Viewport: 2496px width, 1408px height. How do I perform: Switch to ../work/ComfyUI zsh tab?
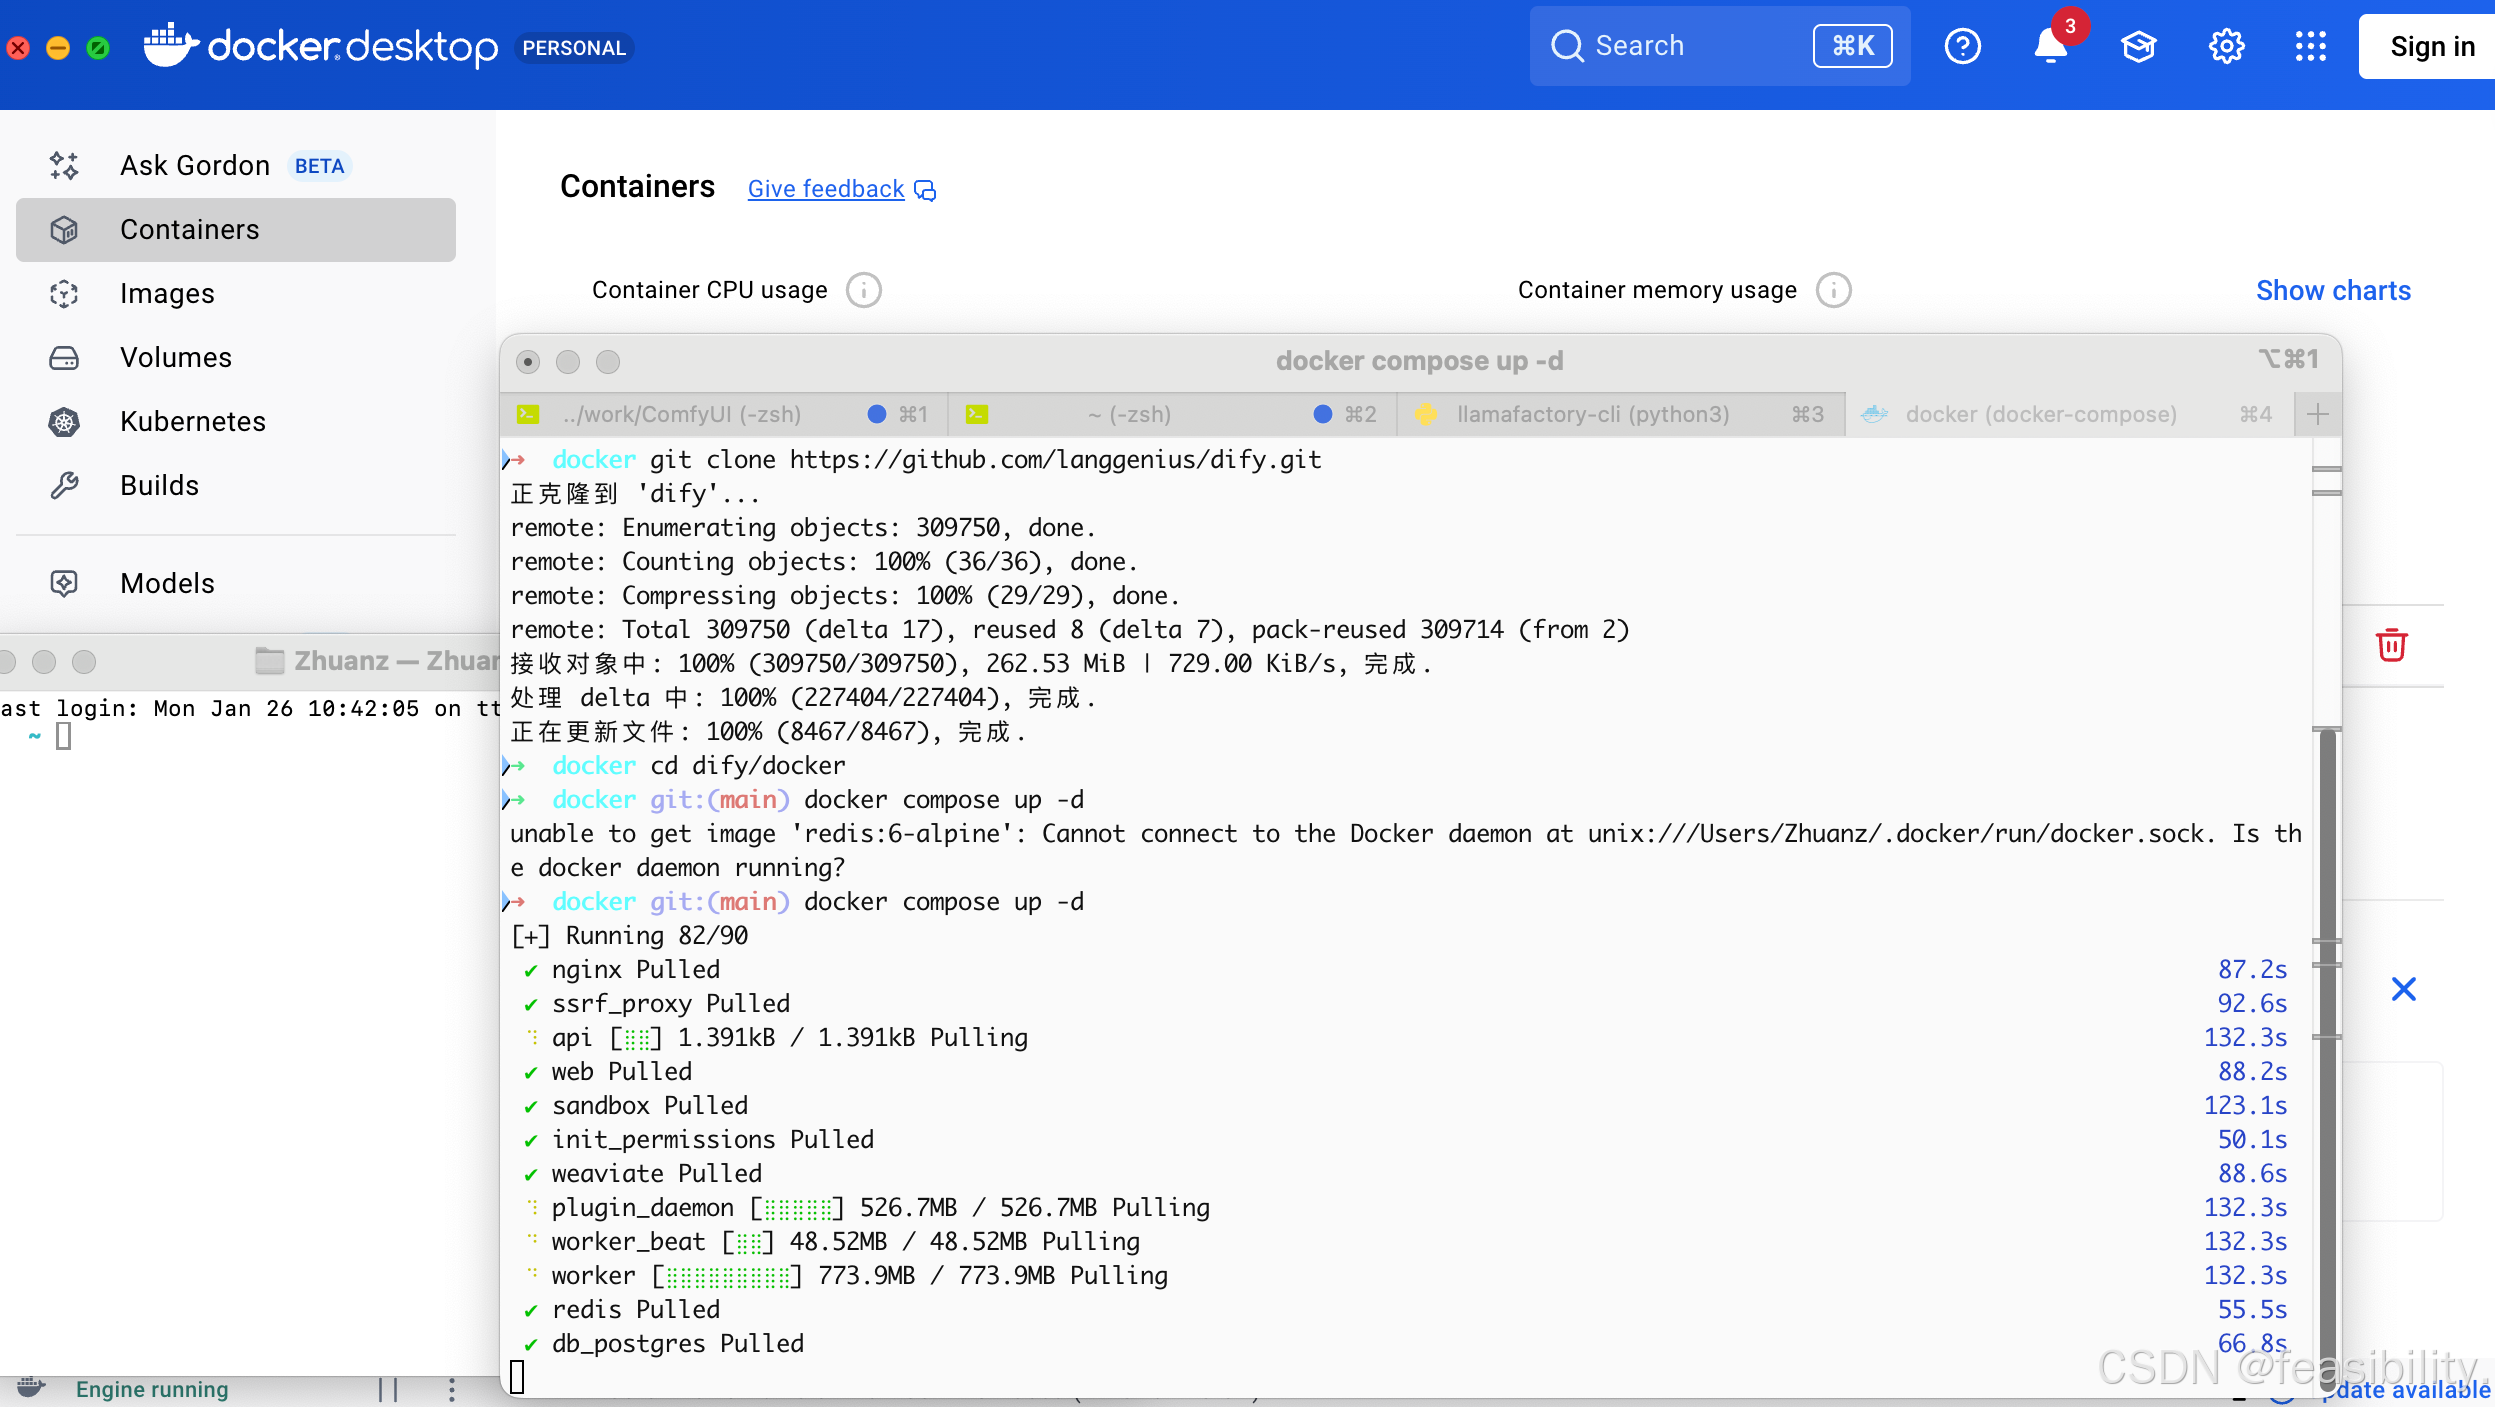click(x=682, y=415)
